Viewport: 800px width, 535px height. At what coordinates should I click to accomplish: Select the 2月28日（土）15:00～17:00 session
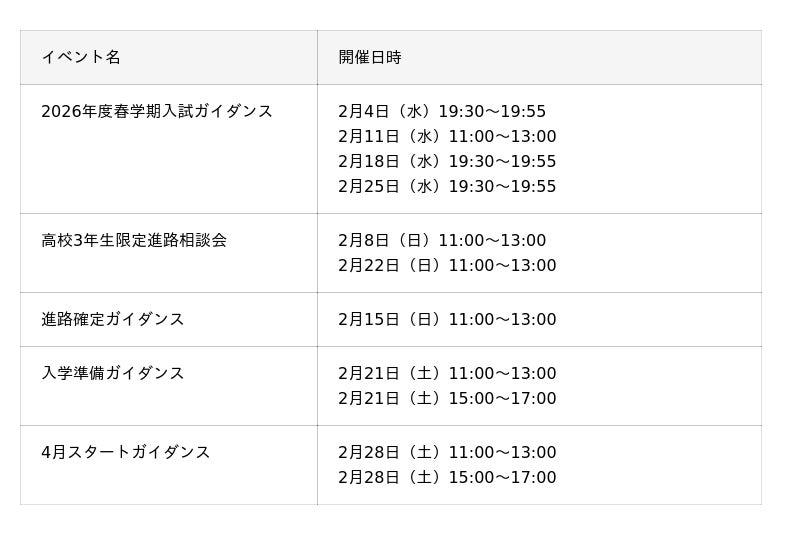pyautogui.click(x=447, y=477)
